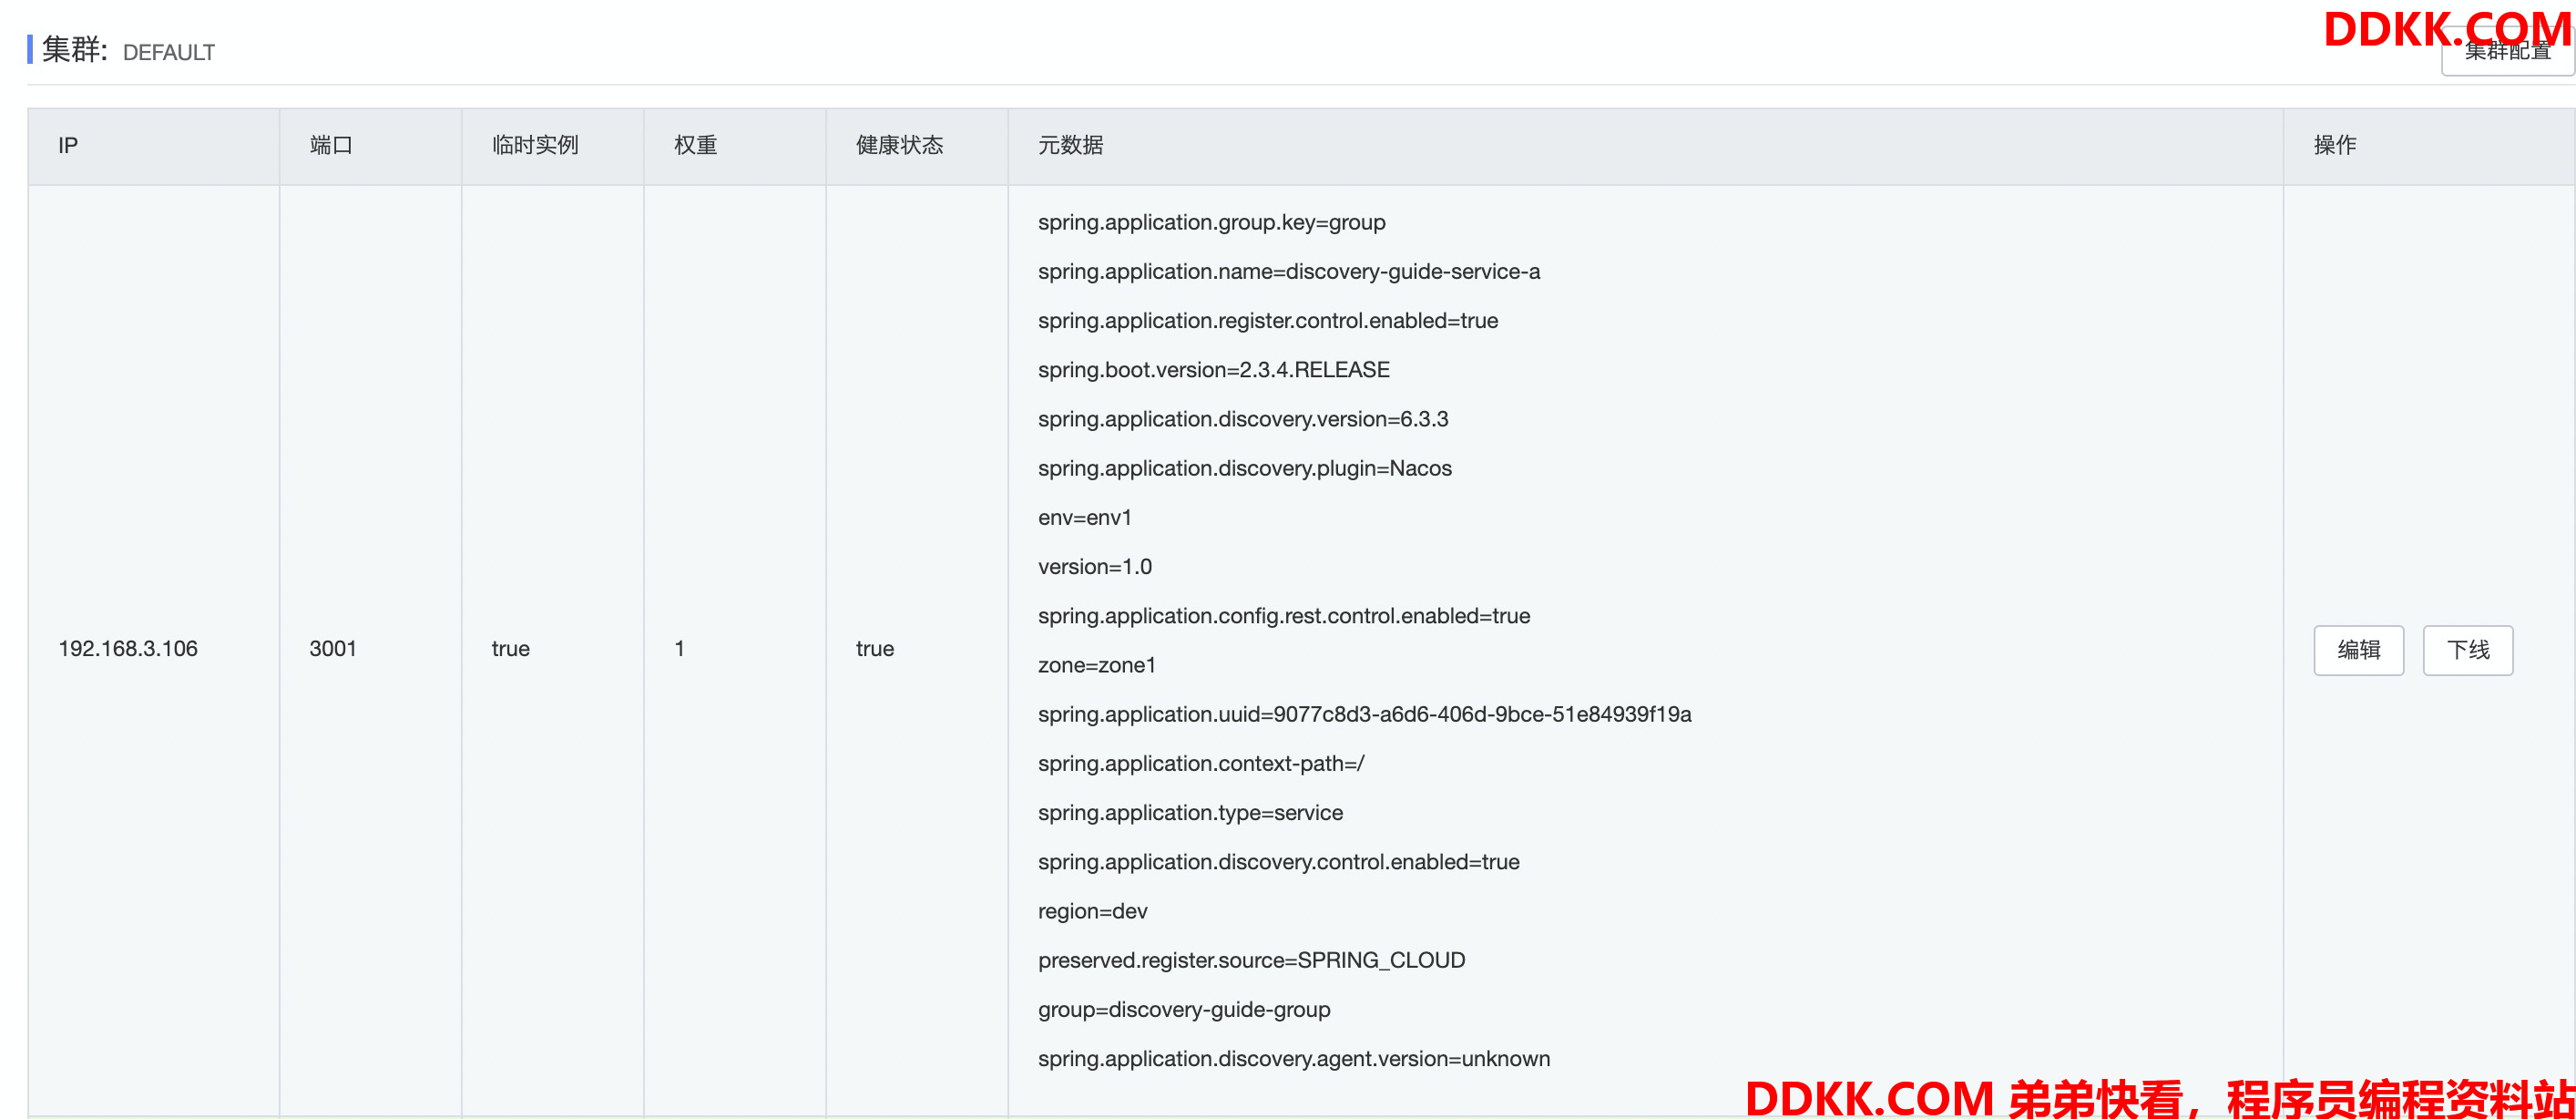Click the 元数据 metadata column header
This screenshot has height=1119, width=2576.
pos(1070,146)
